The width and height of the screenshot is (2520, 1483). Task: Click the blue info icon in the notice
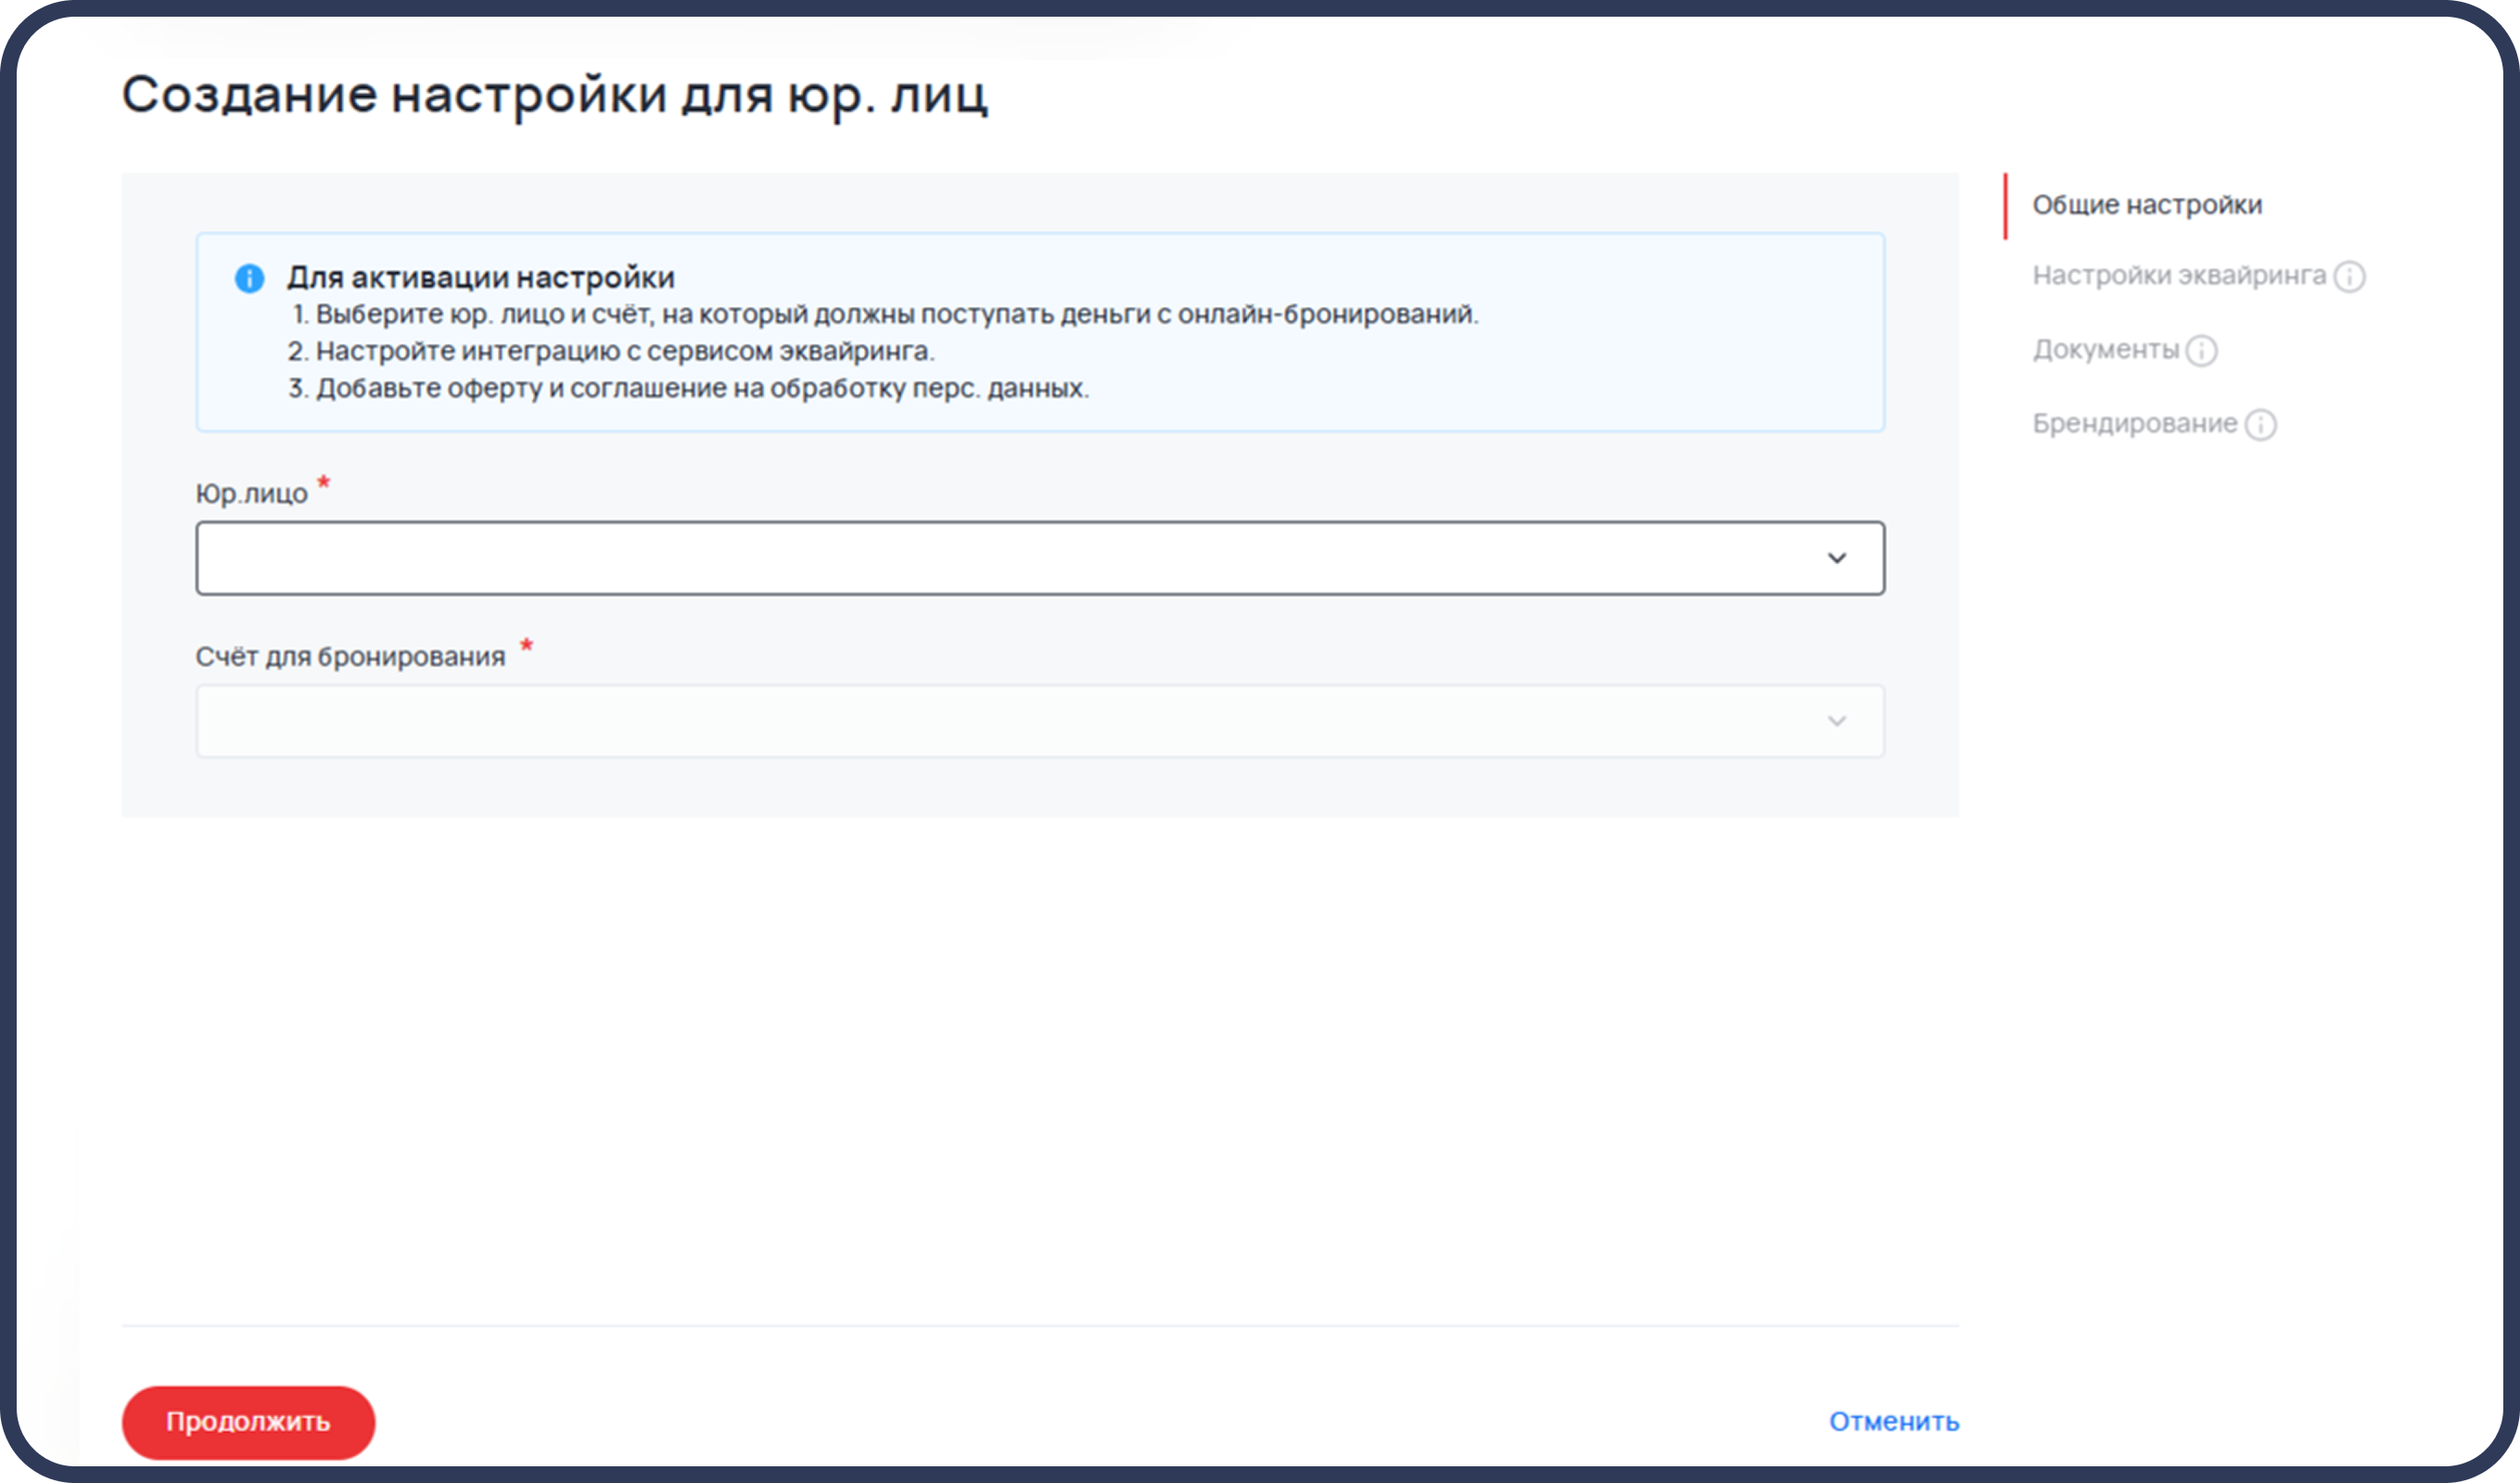(249, 278)
